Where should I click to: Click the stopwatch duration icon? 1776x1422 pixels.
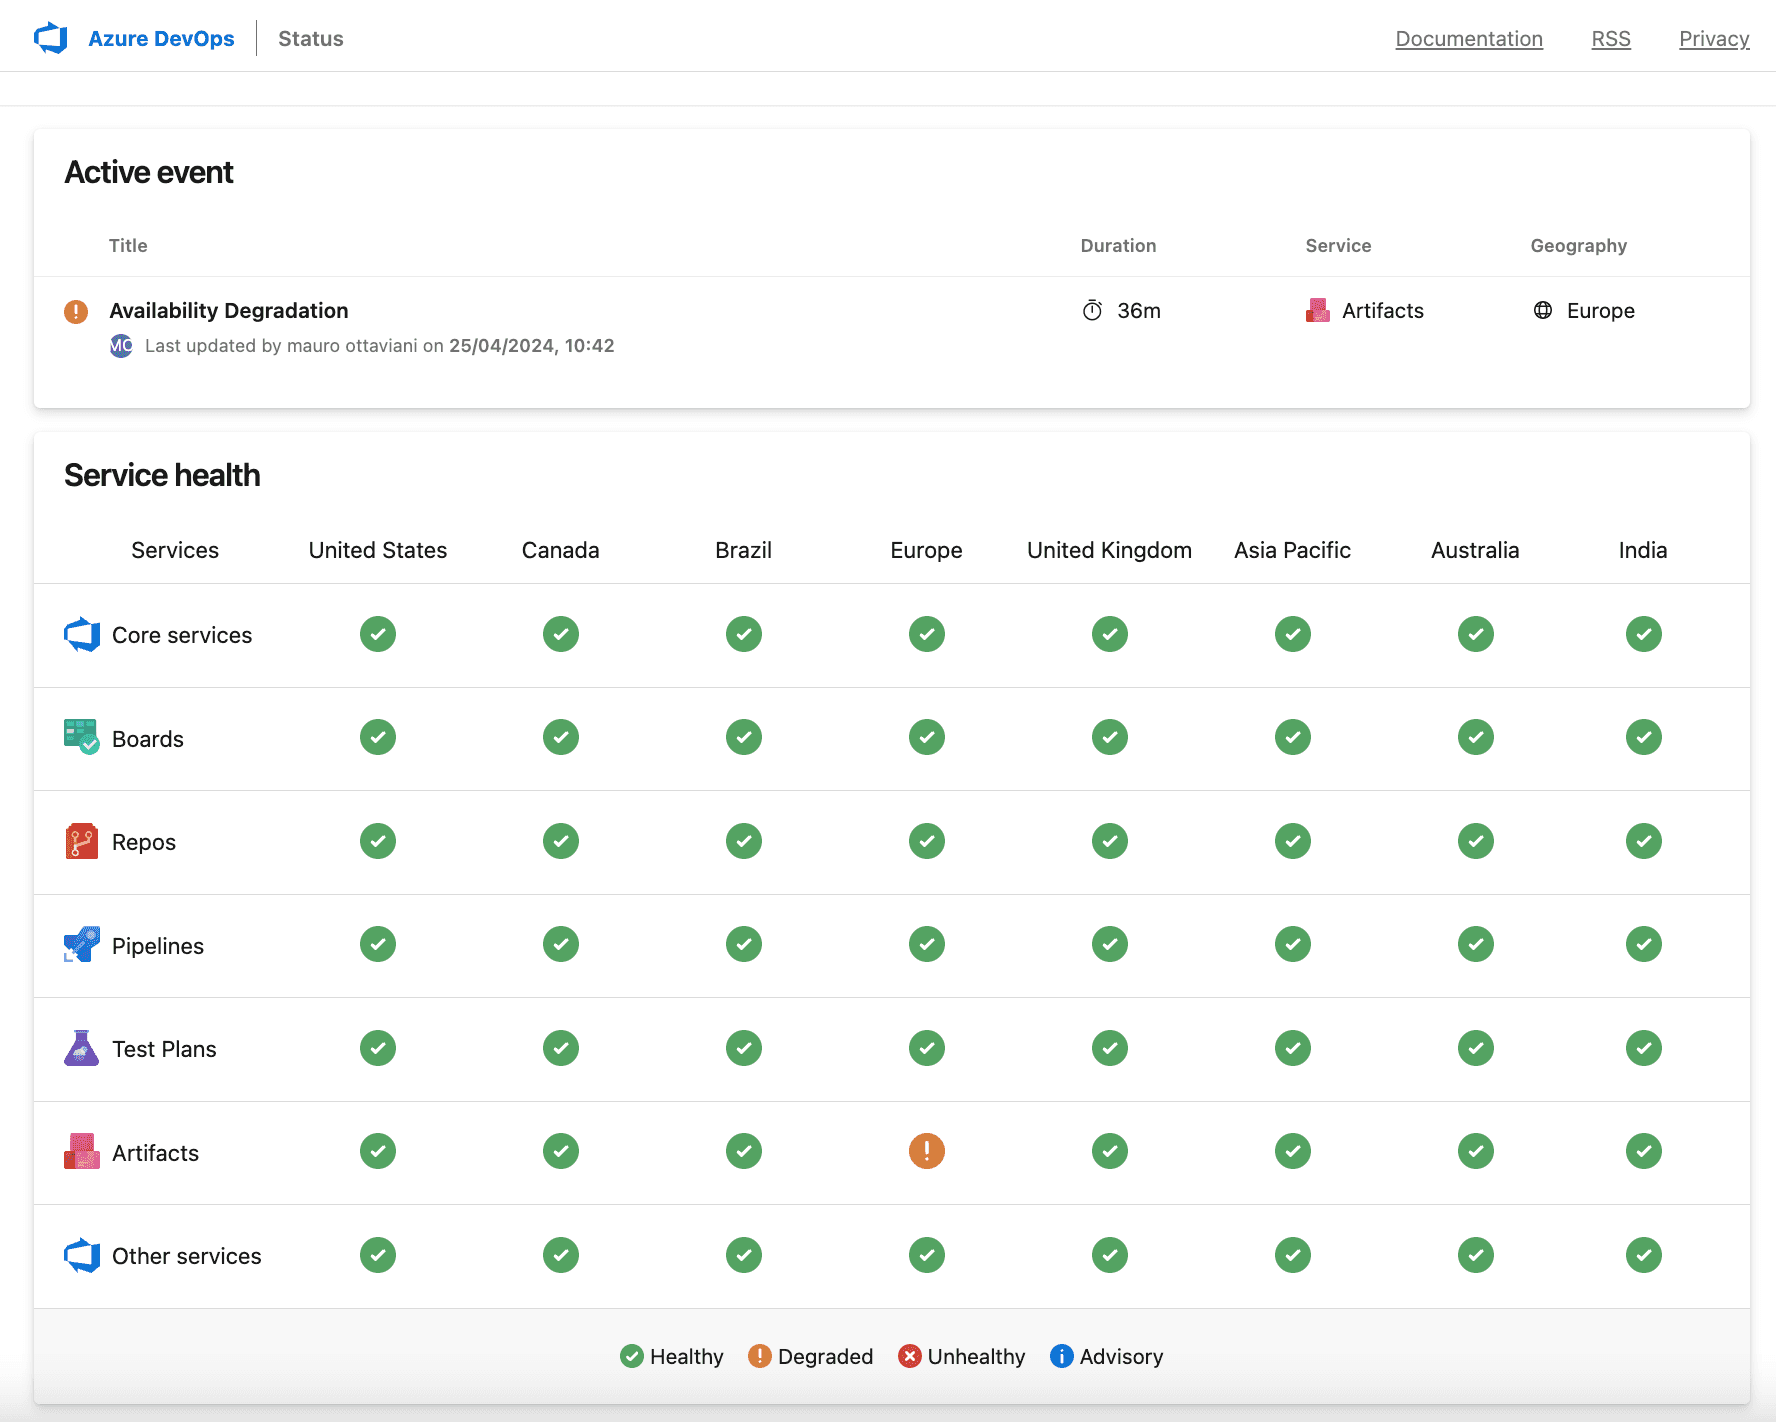tap(1092, 311)
